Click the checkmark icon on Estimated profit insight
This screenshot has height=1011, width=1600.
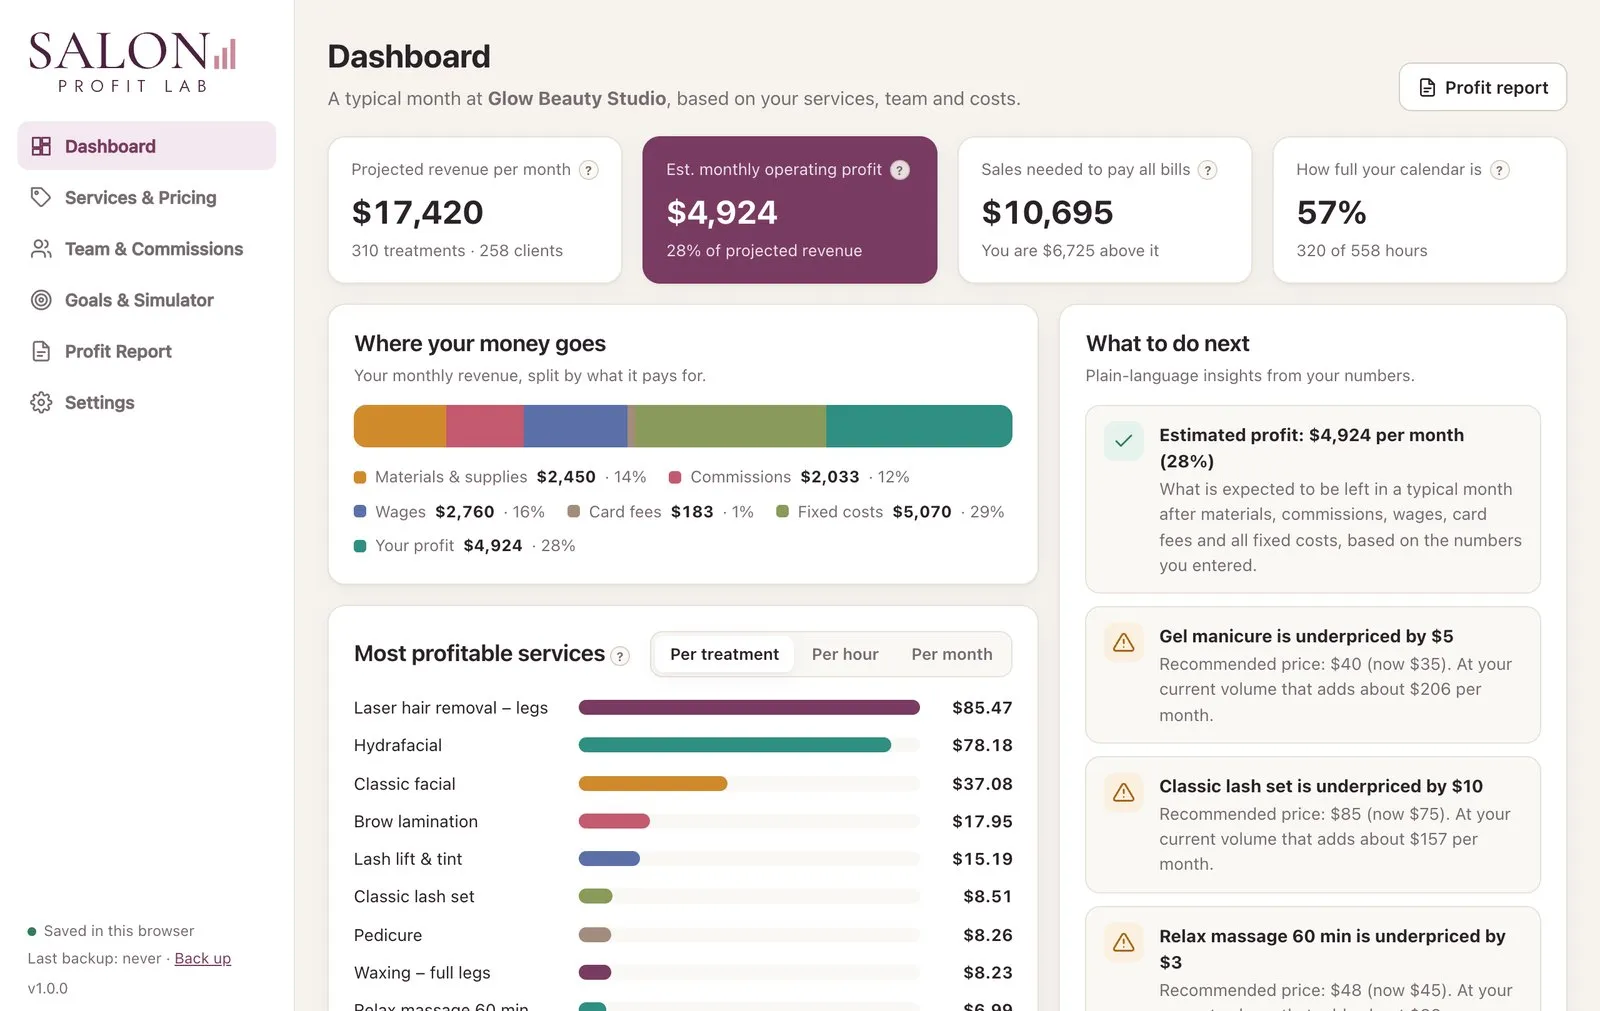(1124, 441)
